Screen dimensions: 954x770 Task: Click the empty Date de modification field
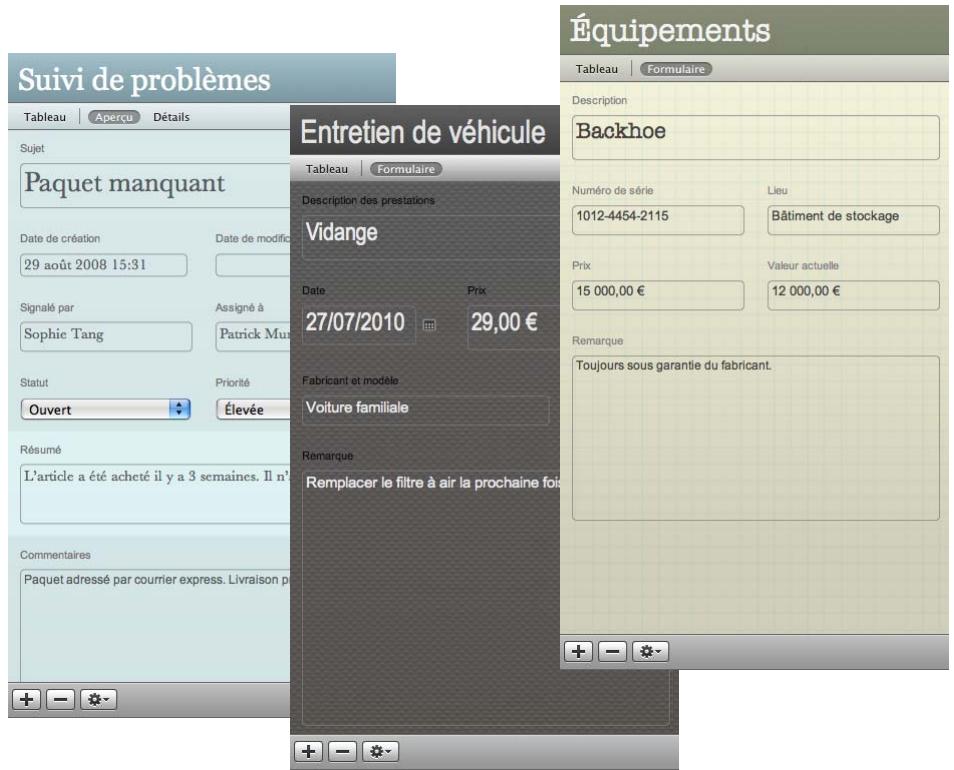click(253, 265)
